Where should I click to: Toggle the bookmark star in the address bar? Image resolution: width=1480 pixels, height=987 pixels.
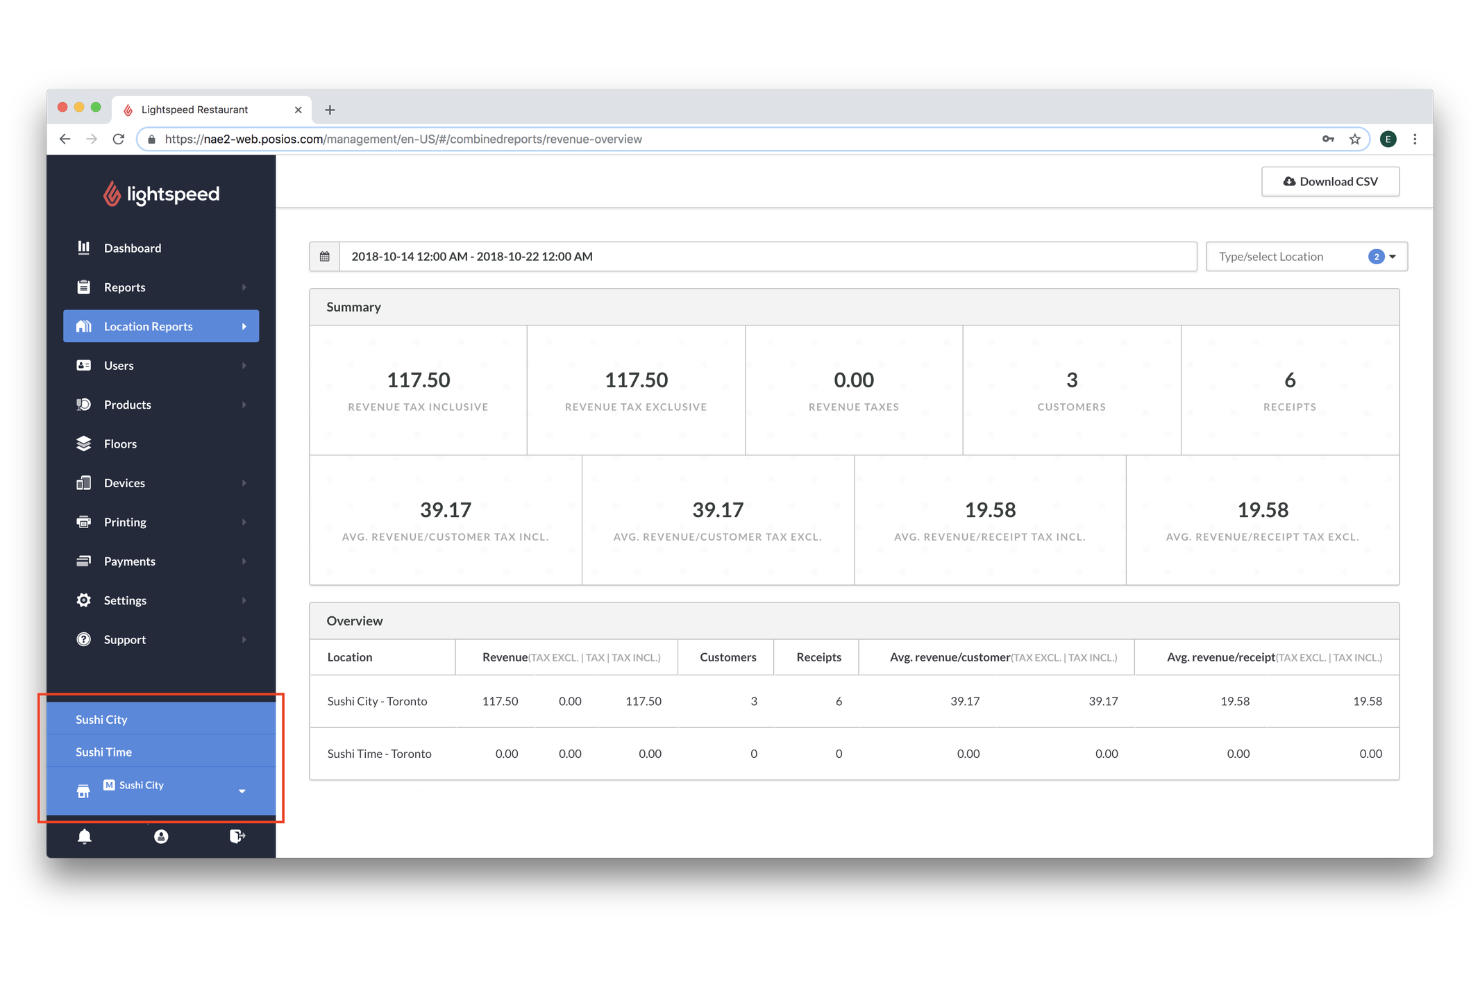(x=1356, y=139)
